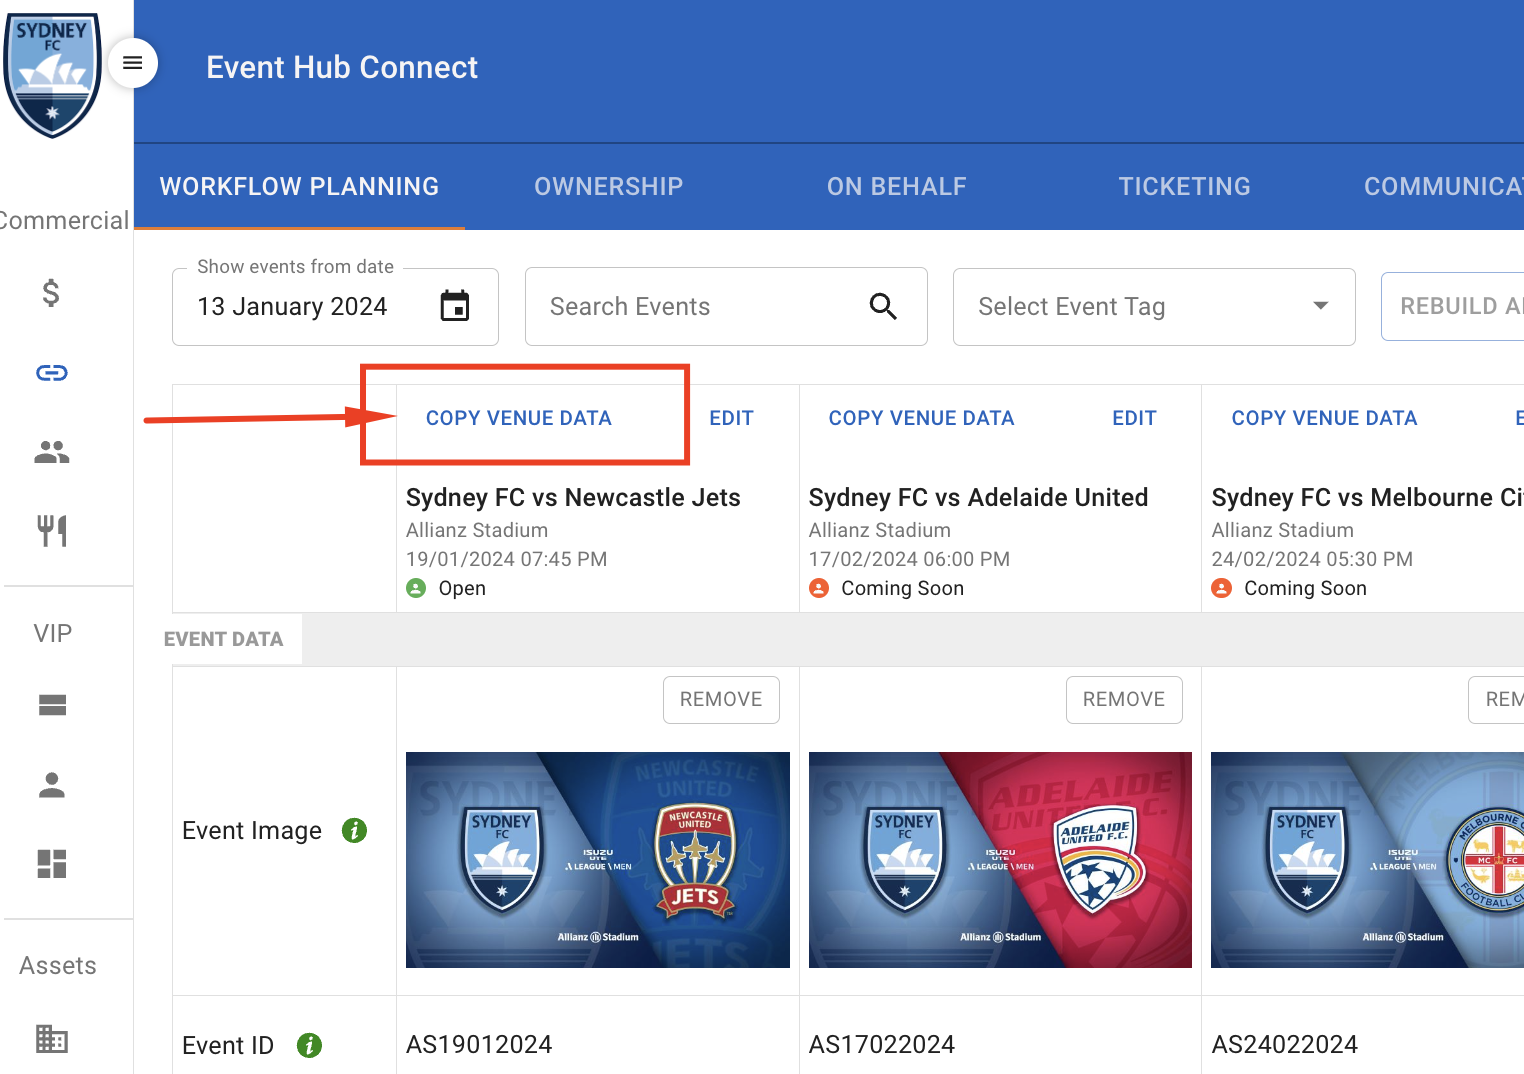This screenshot has height=1074, width=1524.
Task: Open the people group sidebar icon
Action: point(52,453)
